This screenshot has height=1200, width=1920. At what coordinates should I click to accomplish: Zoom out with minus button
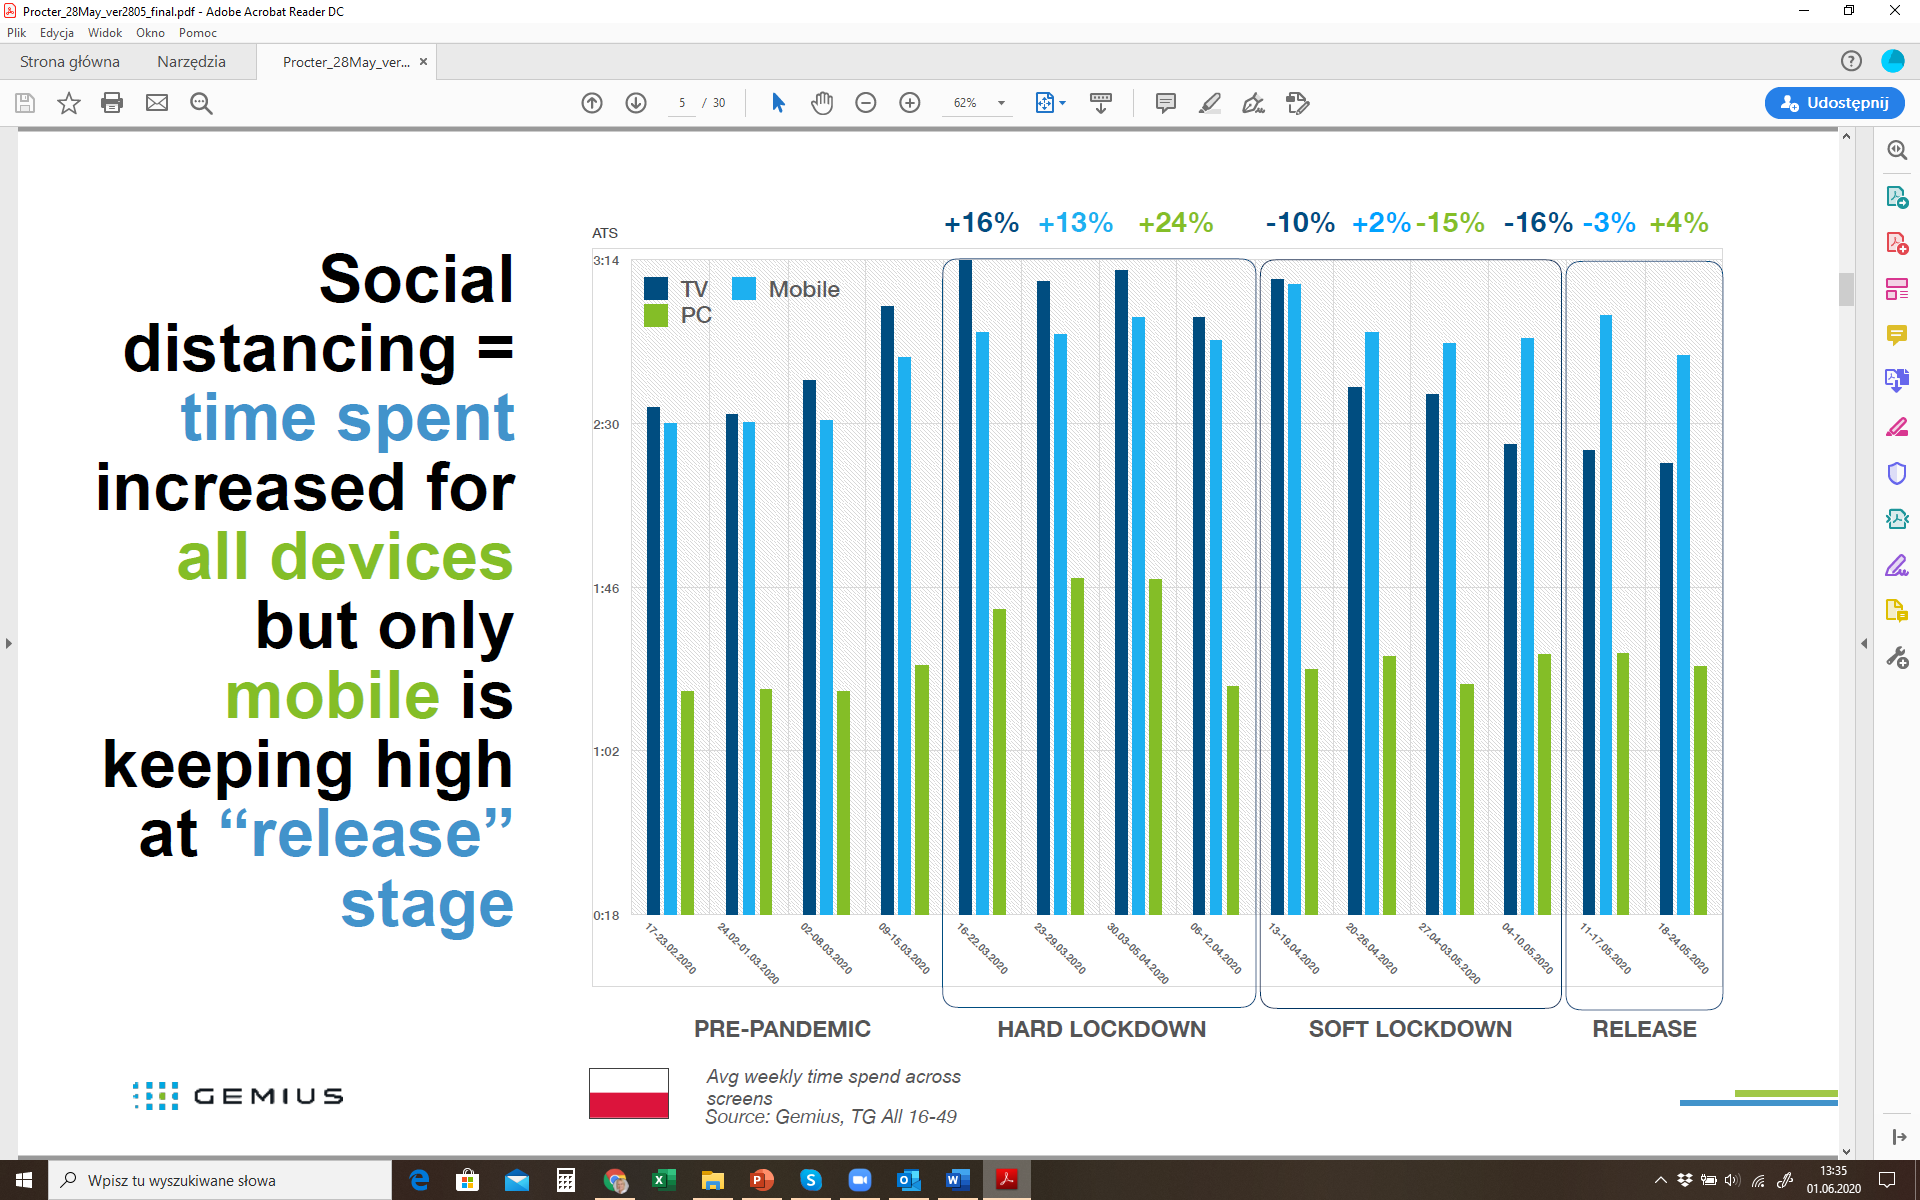click(x=866, y=103)
